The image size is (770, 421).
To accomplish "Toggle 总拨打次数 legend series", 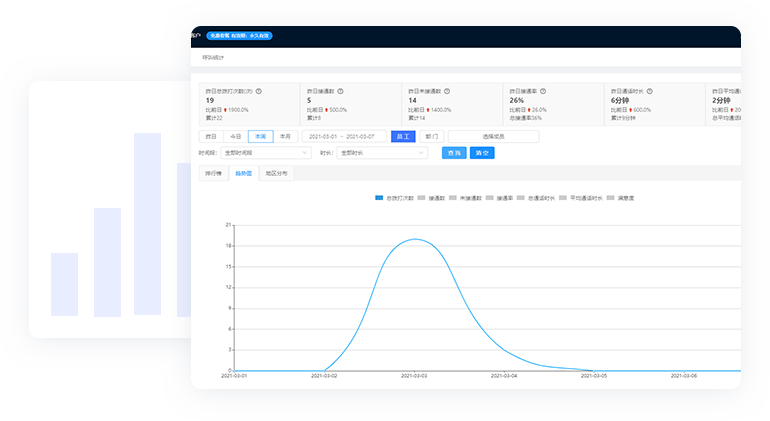I will pos(394,198).
